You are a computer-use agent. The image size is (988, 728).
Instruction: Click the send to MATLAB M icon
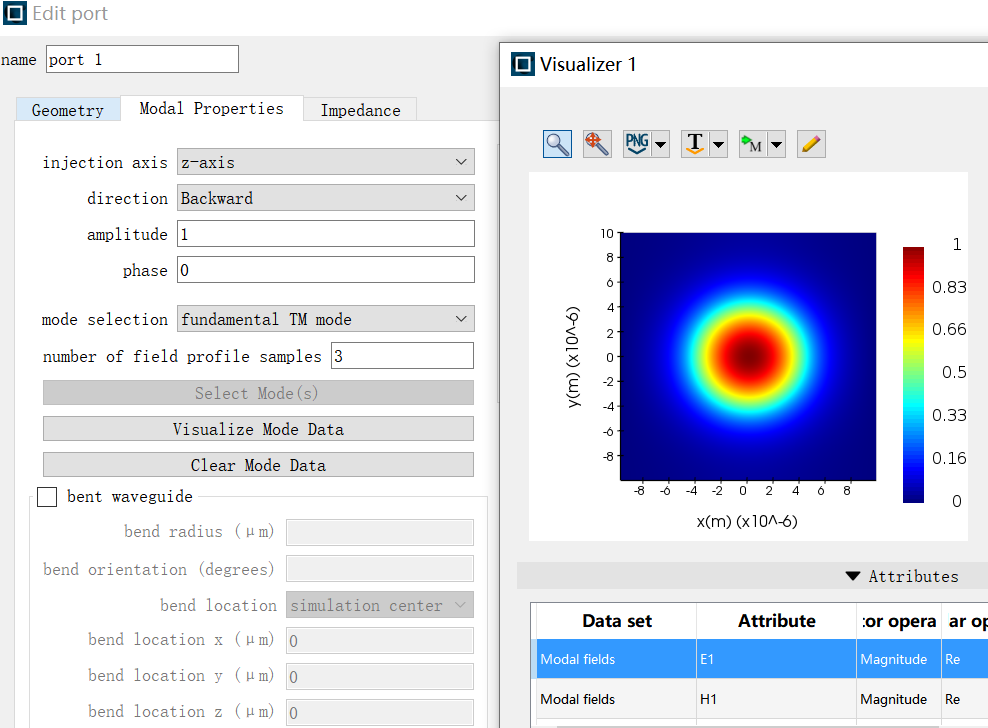752,144
